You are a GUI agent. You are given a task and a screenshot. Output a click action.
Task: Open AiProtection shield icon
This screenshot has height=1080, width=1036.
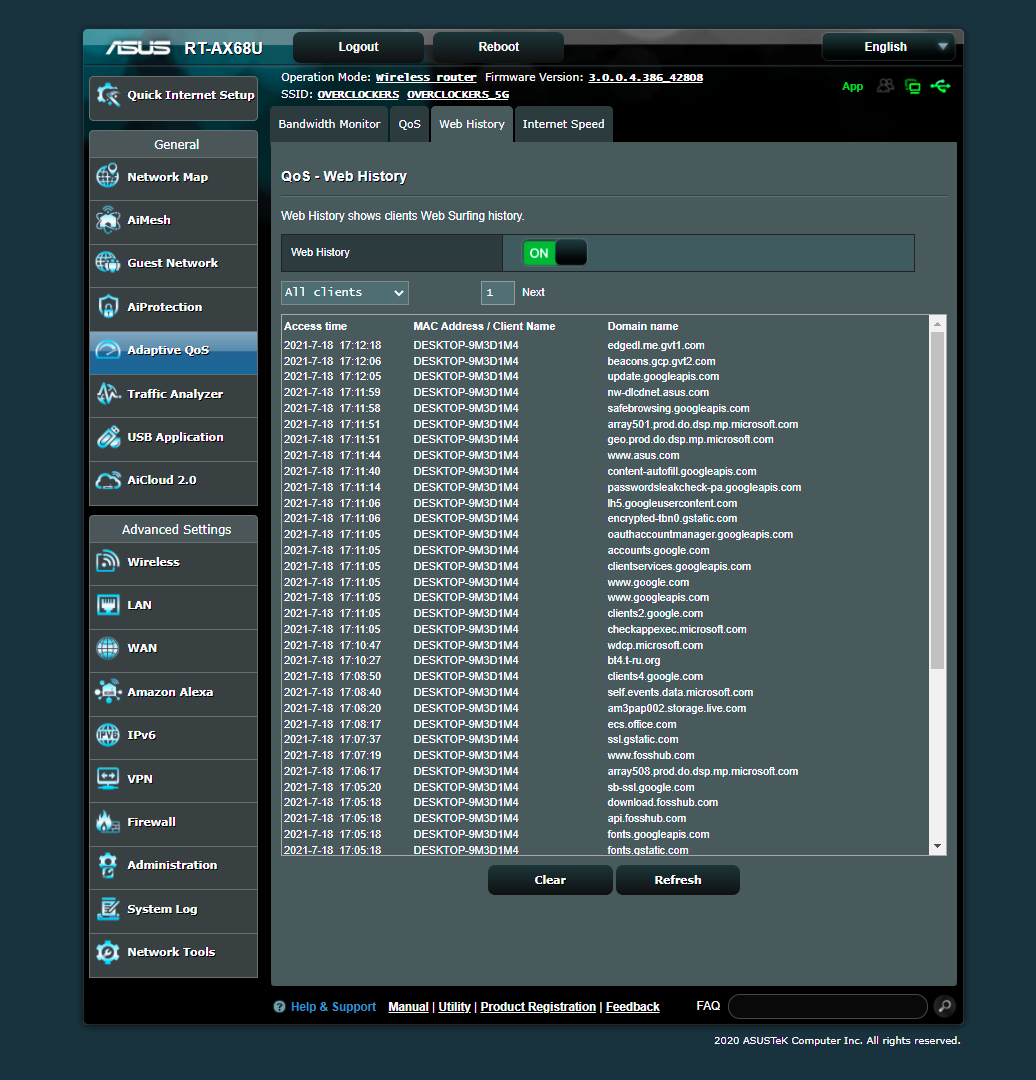pyautogui.click(x=108, y=307)
